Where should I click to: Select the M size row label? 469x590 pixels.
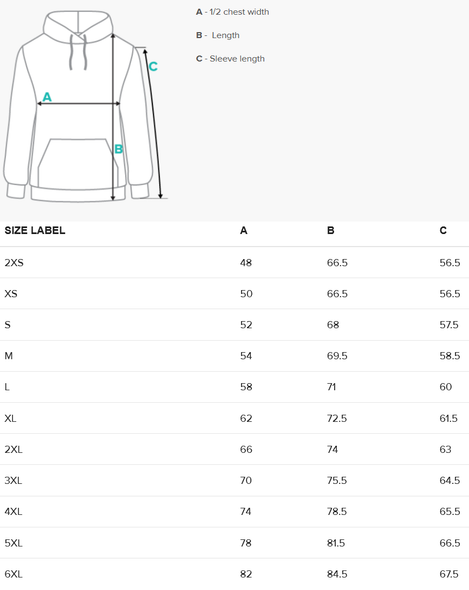tap(9, 356)
